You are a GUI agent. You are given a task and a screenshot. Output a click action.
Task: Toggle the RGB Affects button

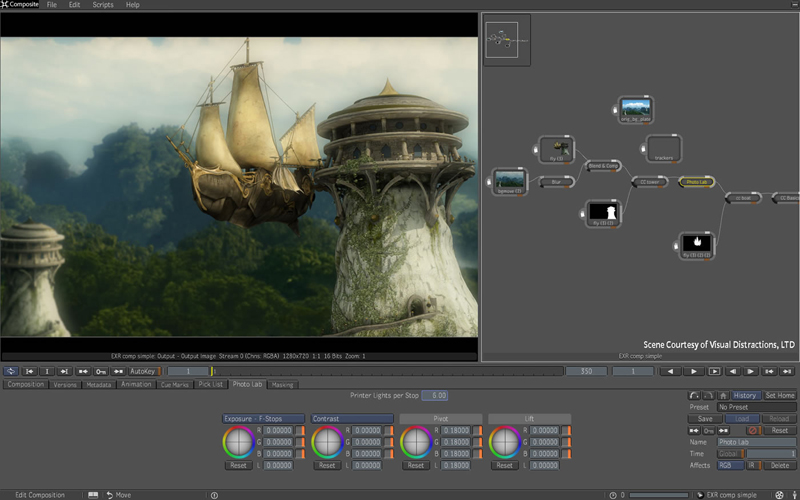731,465
